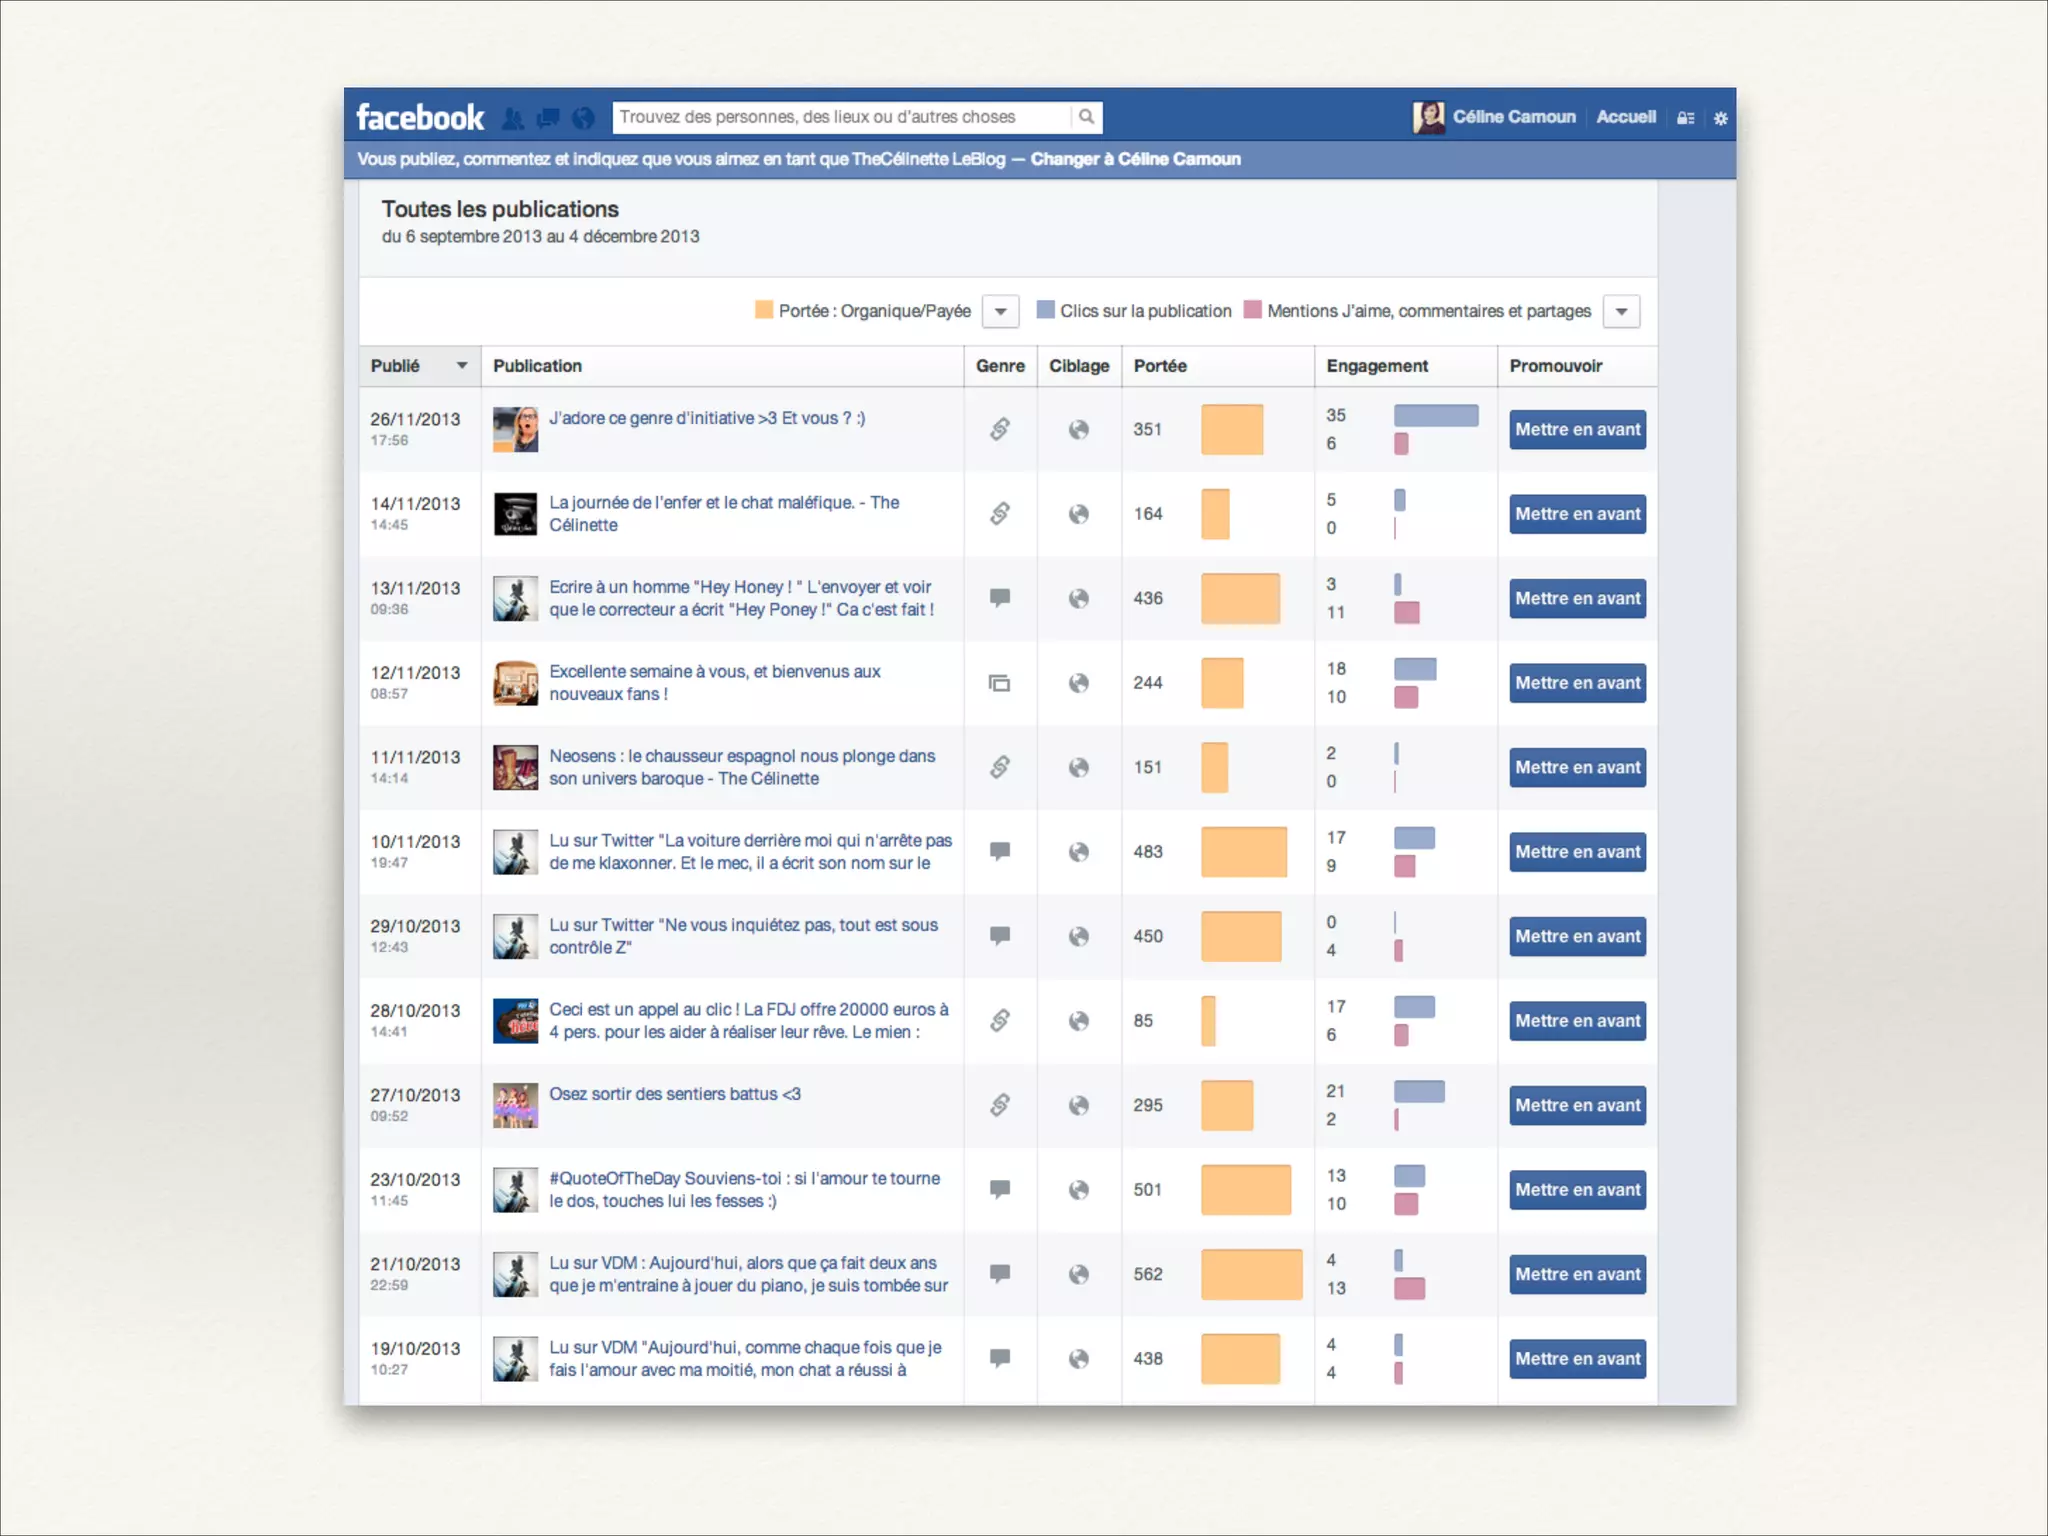Click link-type icon for 26/11/2013 post
This screenshot has height=1536, width=2048.
click(999, 429)
